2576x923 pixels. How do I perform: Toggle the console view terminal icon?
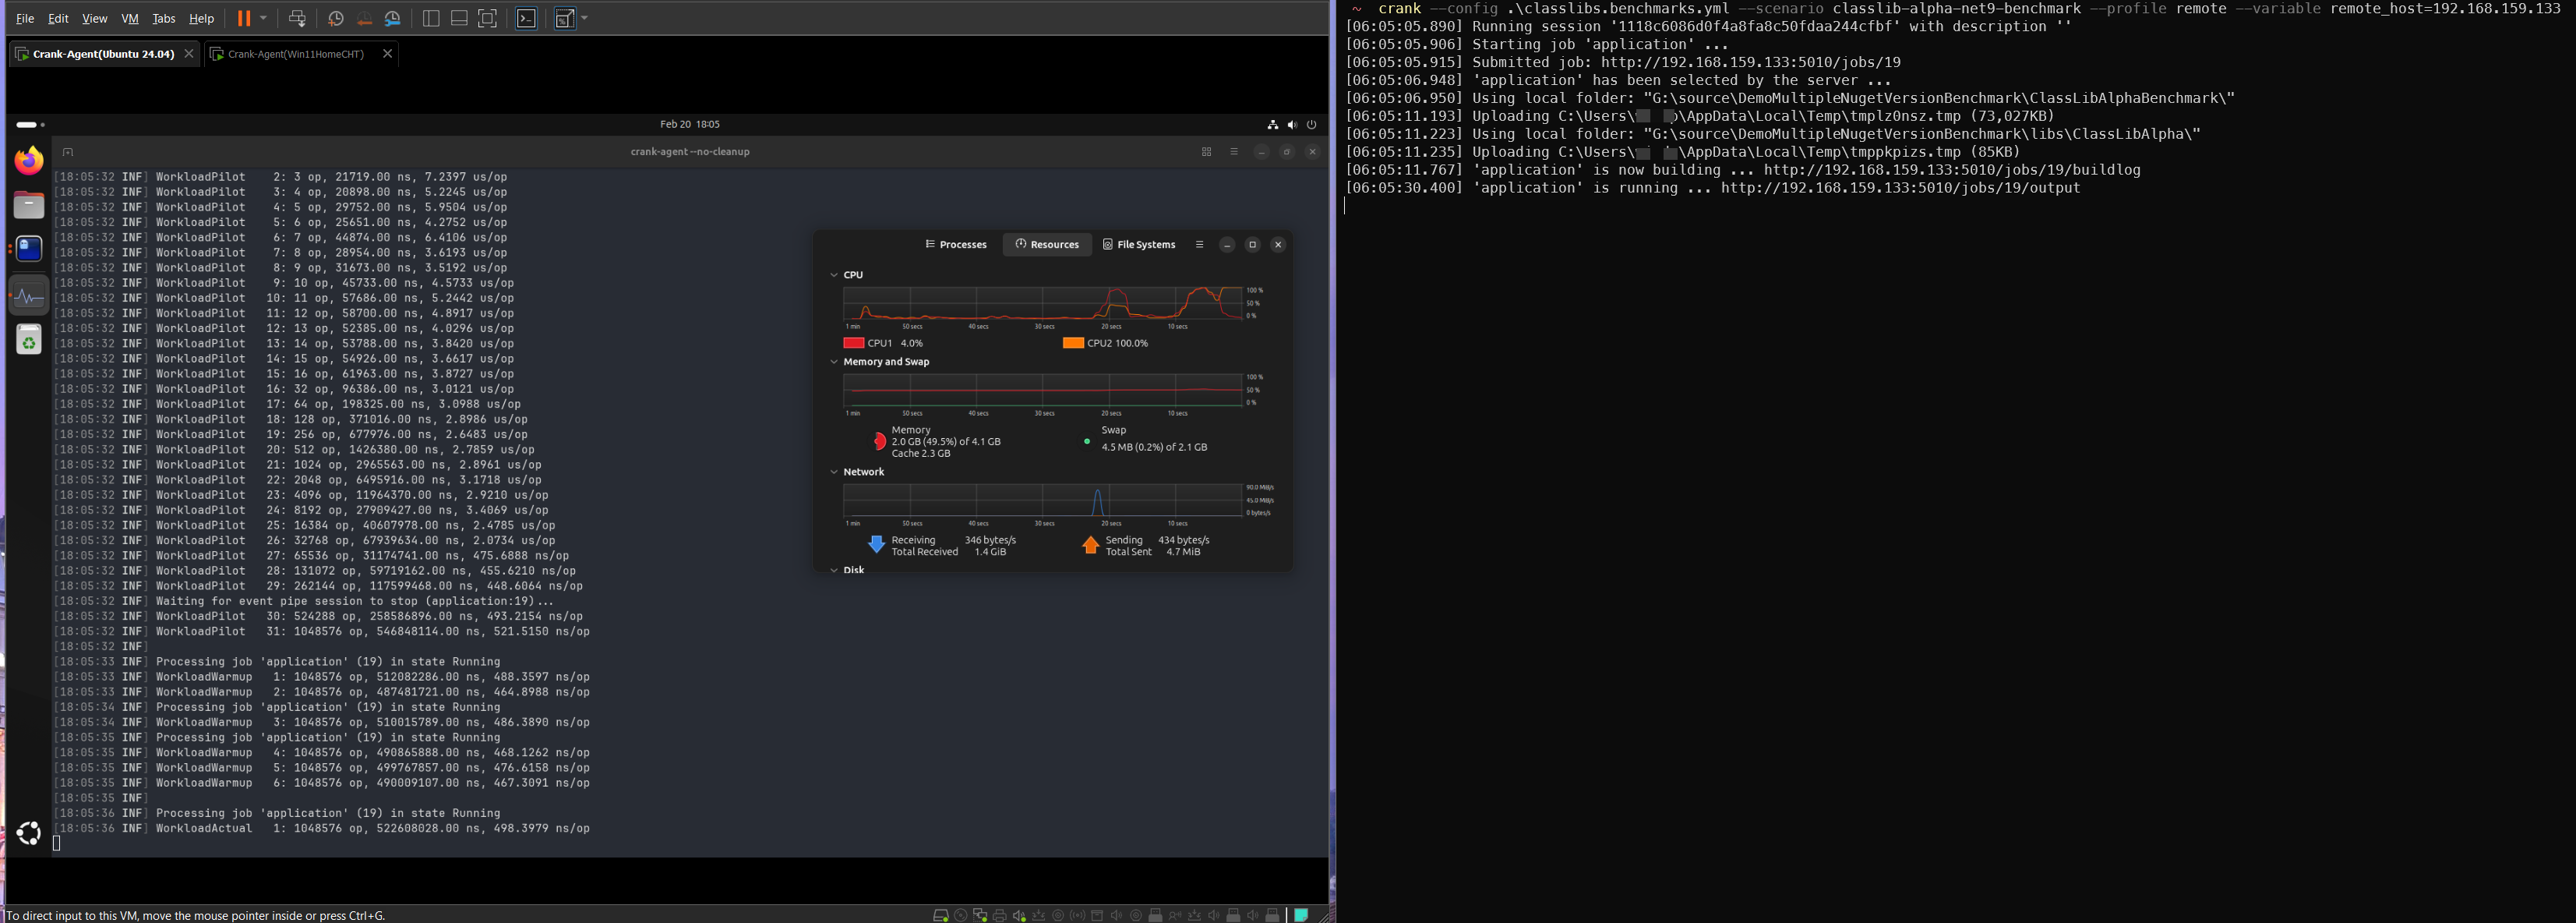[526, 18]
